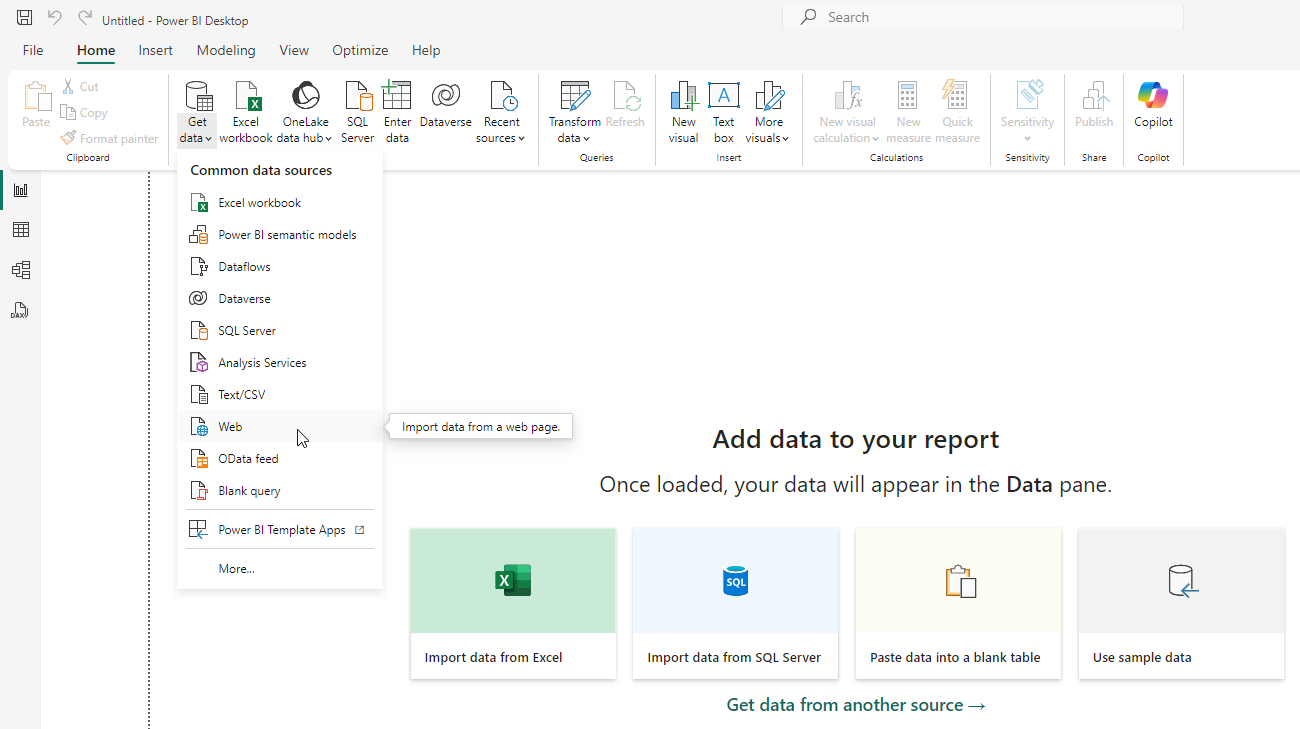The image size is (1300, 729).
Task: Click the Use sample data card
Action: 1181,604
